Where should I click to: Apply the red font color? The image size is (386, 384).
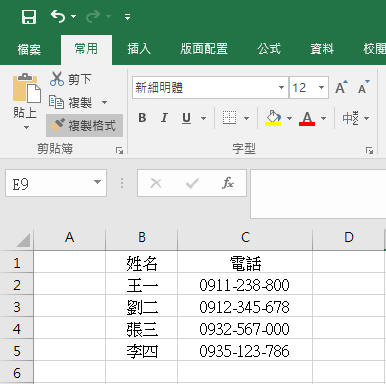click(x=307, y=118)
